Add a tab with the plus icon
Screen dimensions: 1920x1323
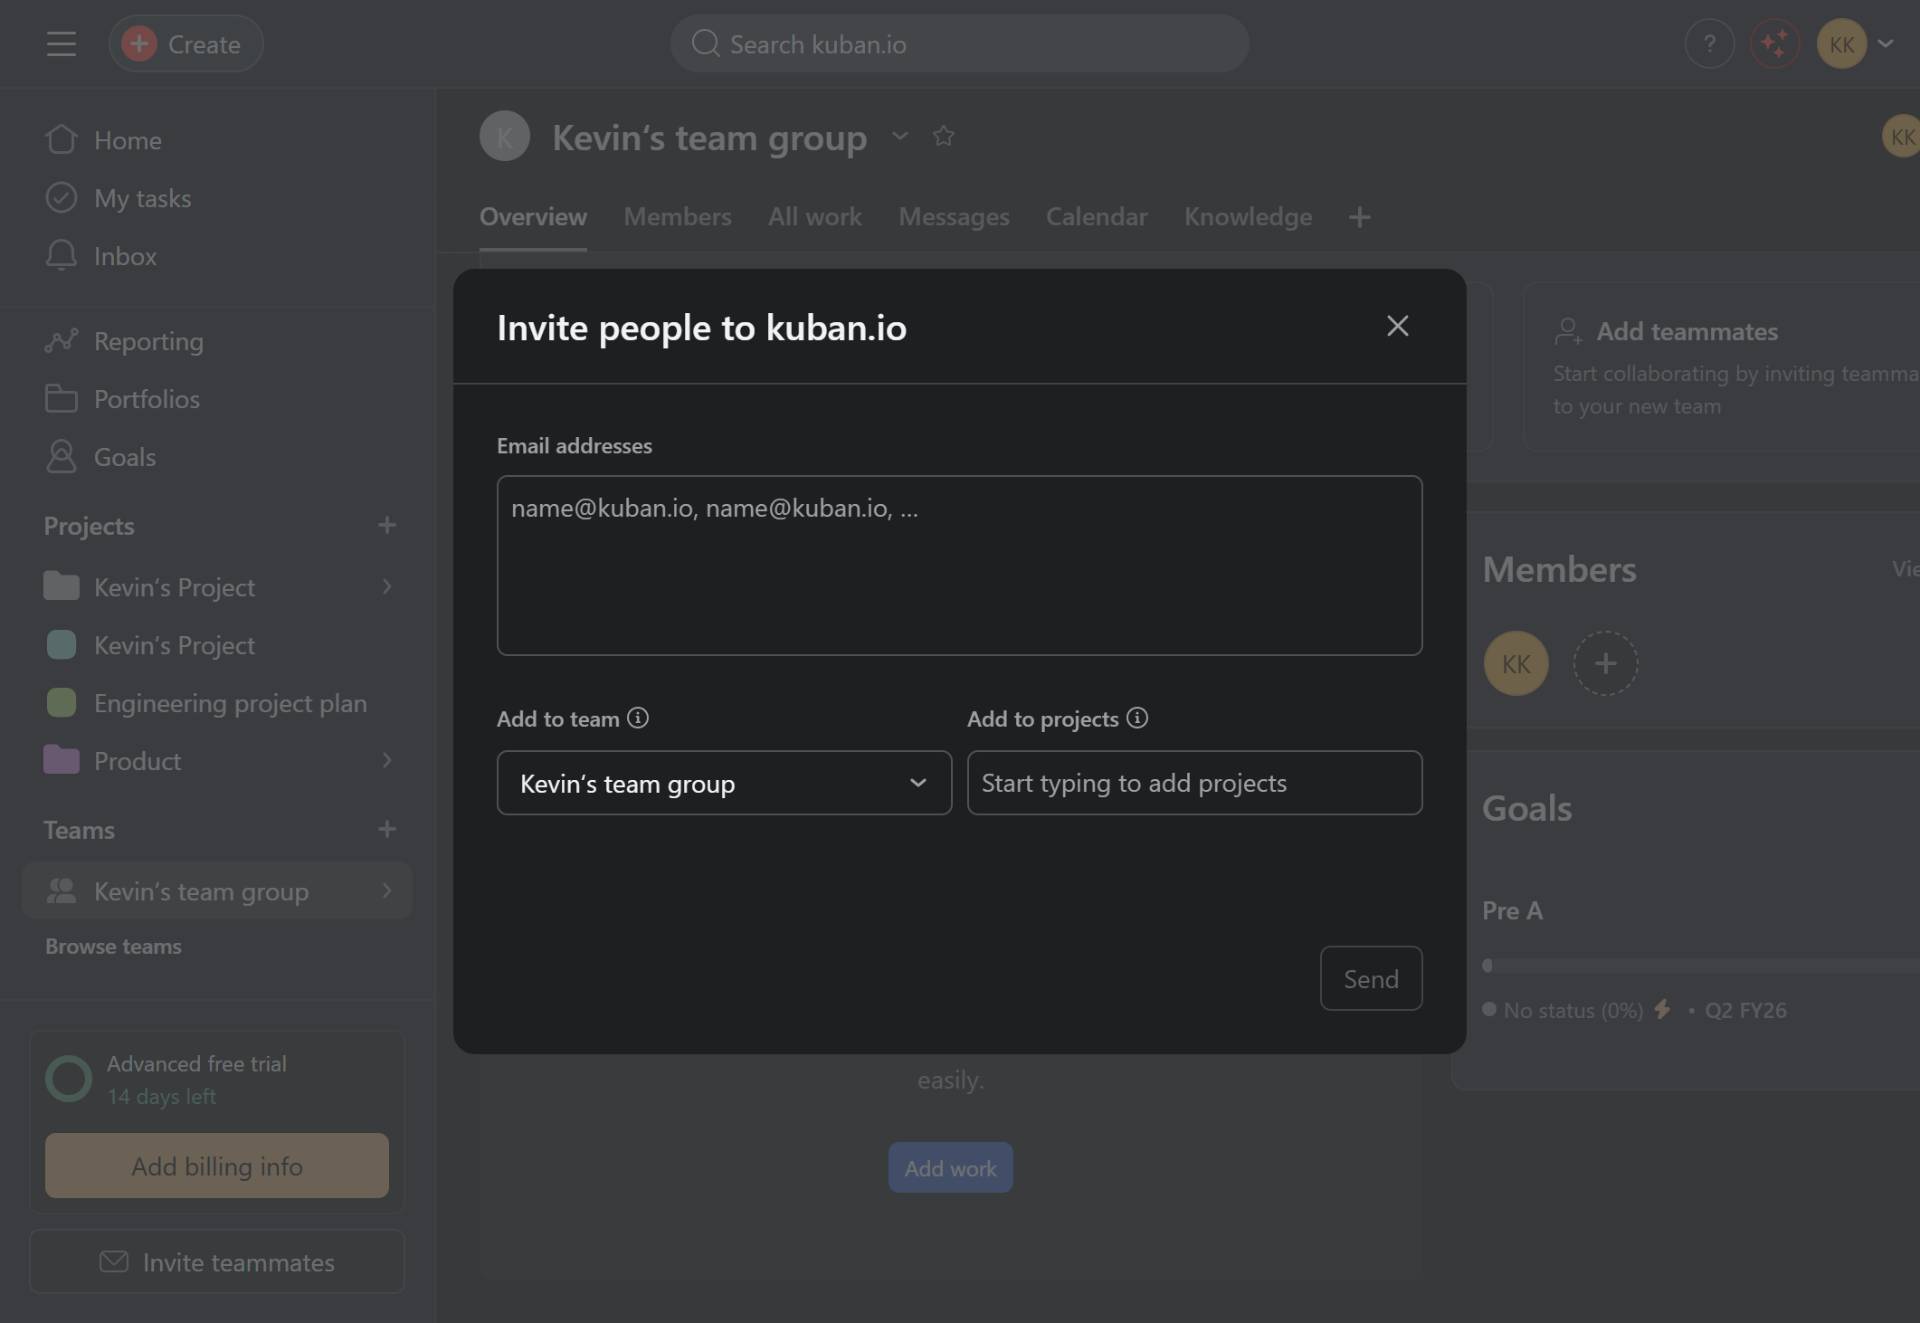tap(1359, 217)
